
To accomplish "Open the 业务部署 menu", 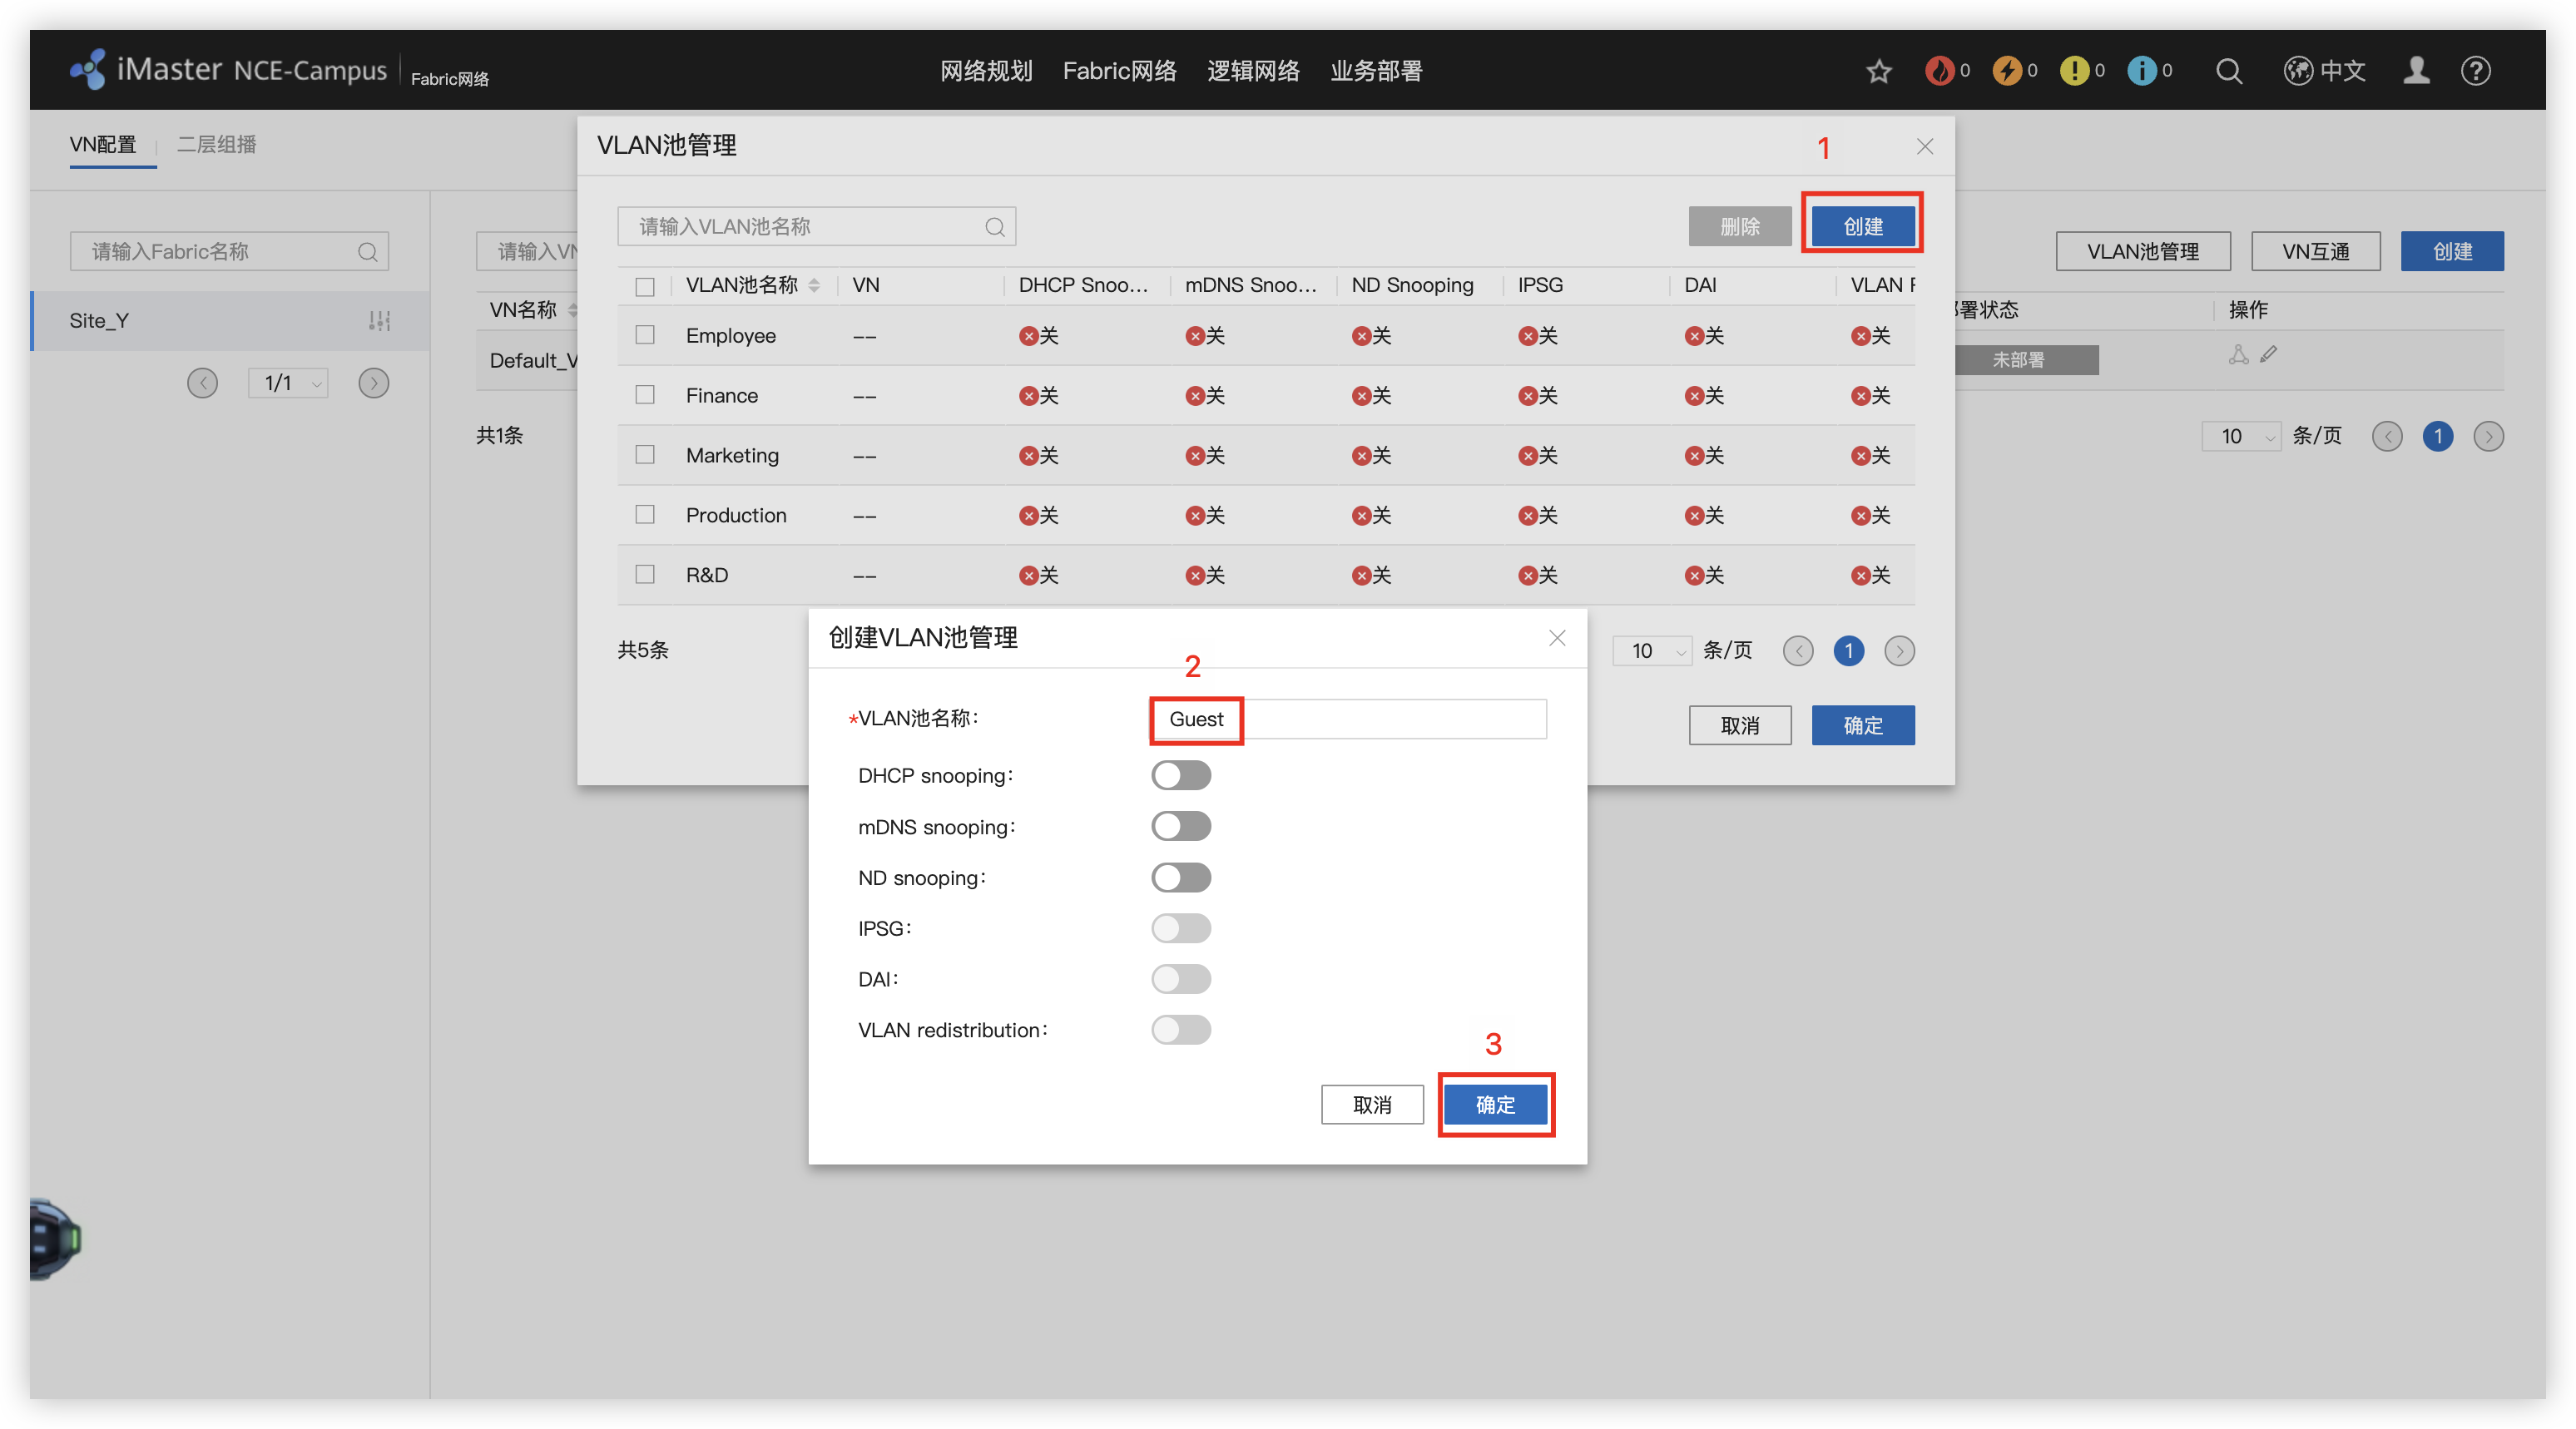I will point(1376,71).
